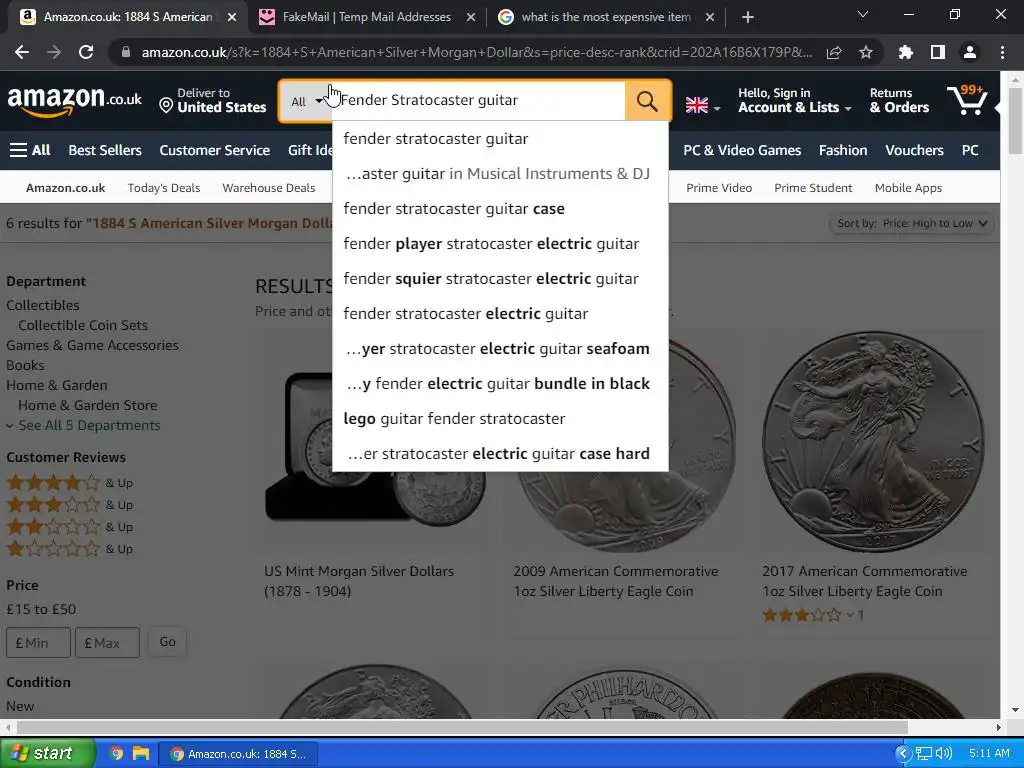Screen dimensions: 1024x768
Task: Open the Chrome profile avatar icon
Action: pos(970,52)
